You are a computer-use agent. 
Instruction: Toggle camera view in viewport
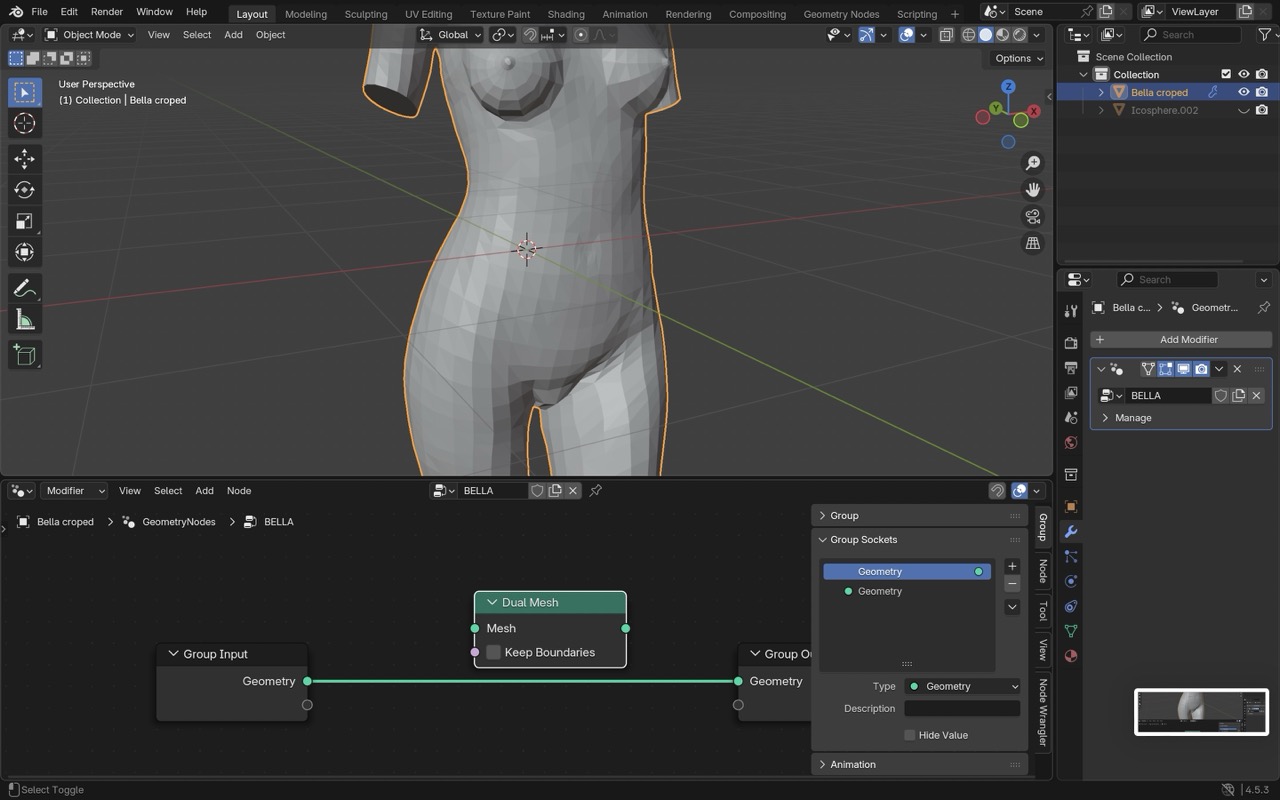point(1033,216)
